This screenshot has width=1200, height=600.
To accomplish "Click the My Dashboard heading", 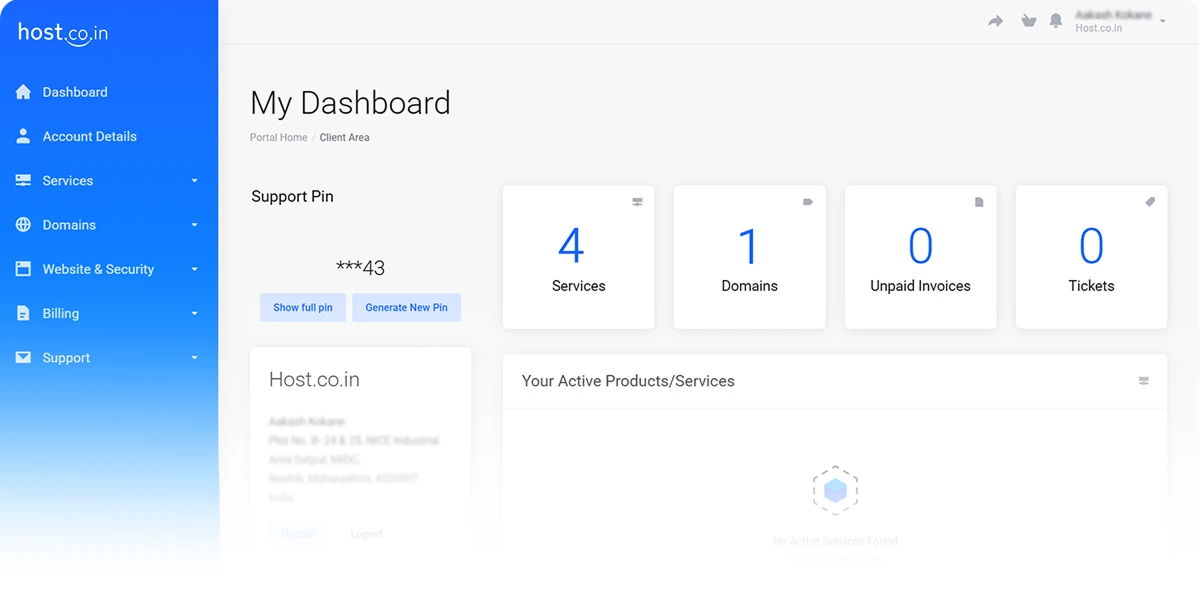I will coord(350,103).
